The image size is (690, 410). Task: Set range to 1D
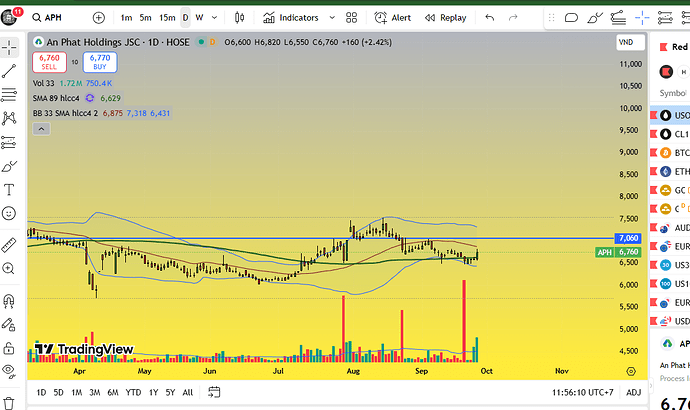41,392
